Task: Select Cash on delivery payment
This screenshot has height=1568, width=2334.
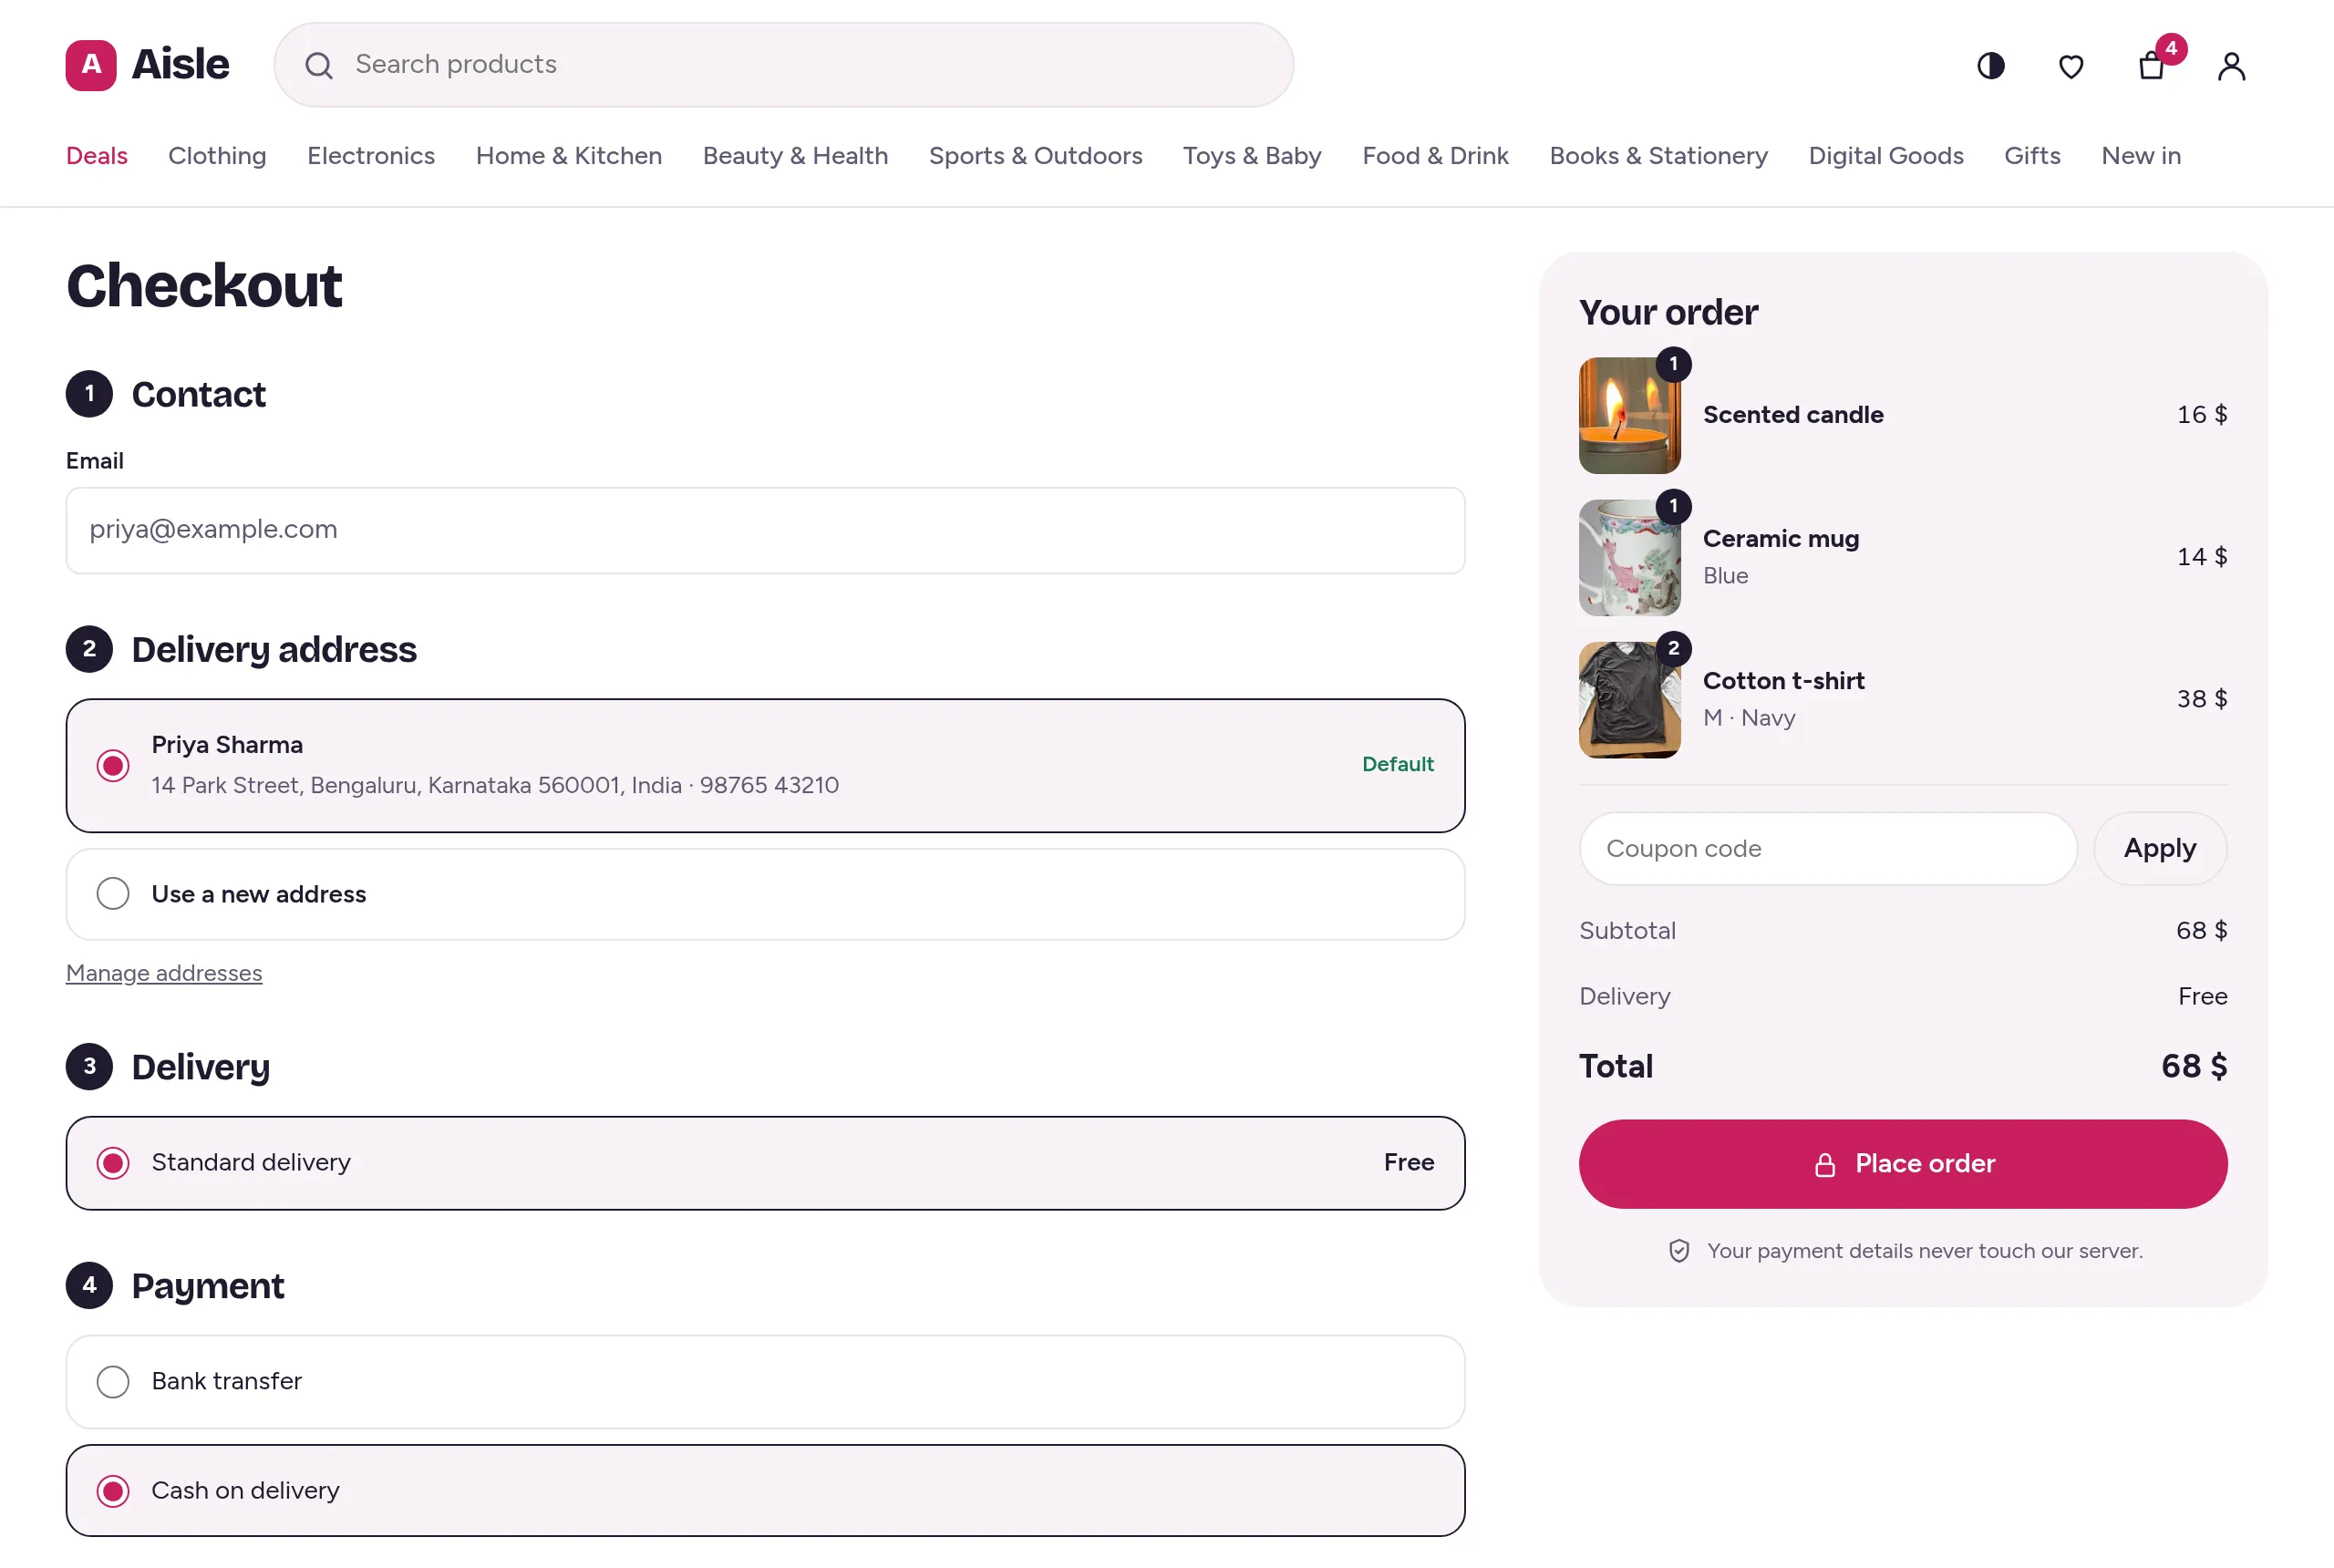Action: (765, 1490)
